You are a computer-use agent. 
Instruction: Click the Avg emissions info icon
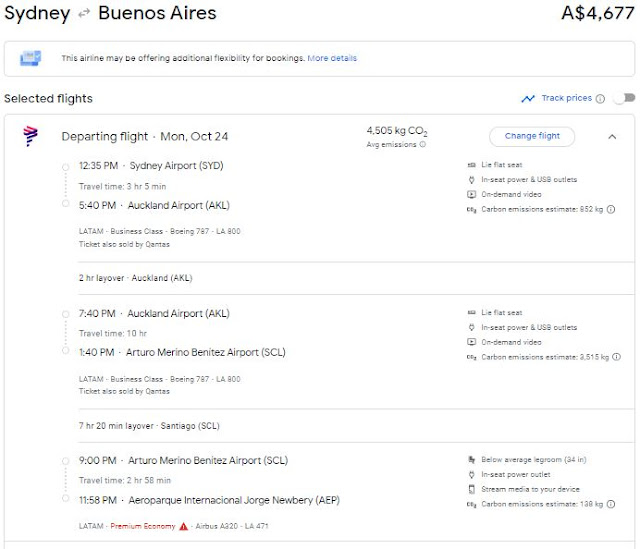coord(423,145)
